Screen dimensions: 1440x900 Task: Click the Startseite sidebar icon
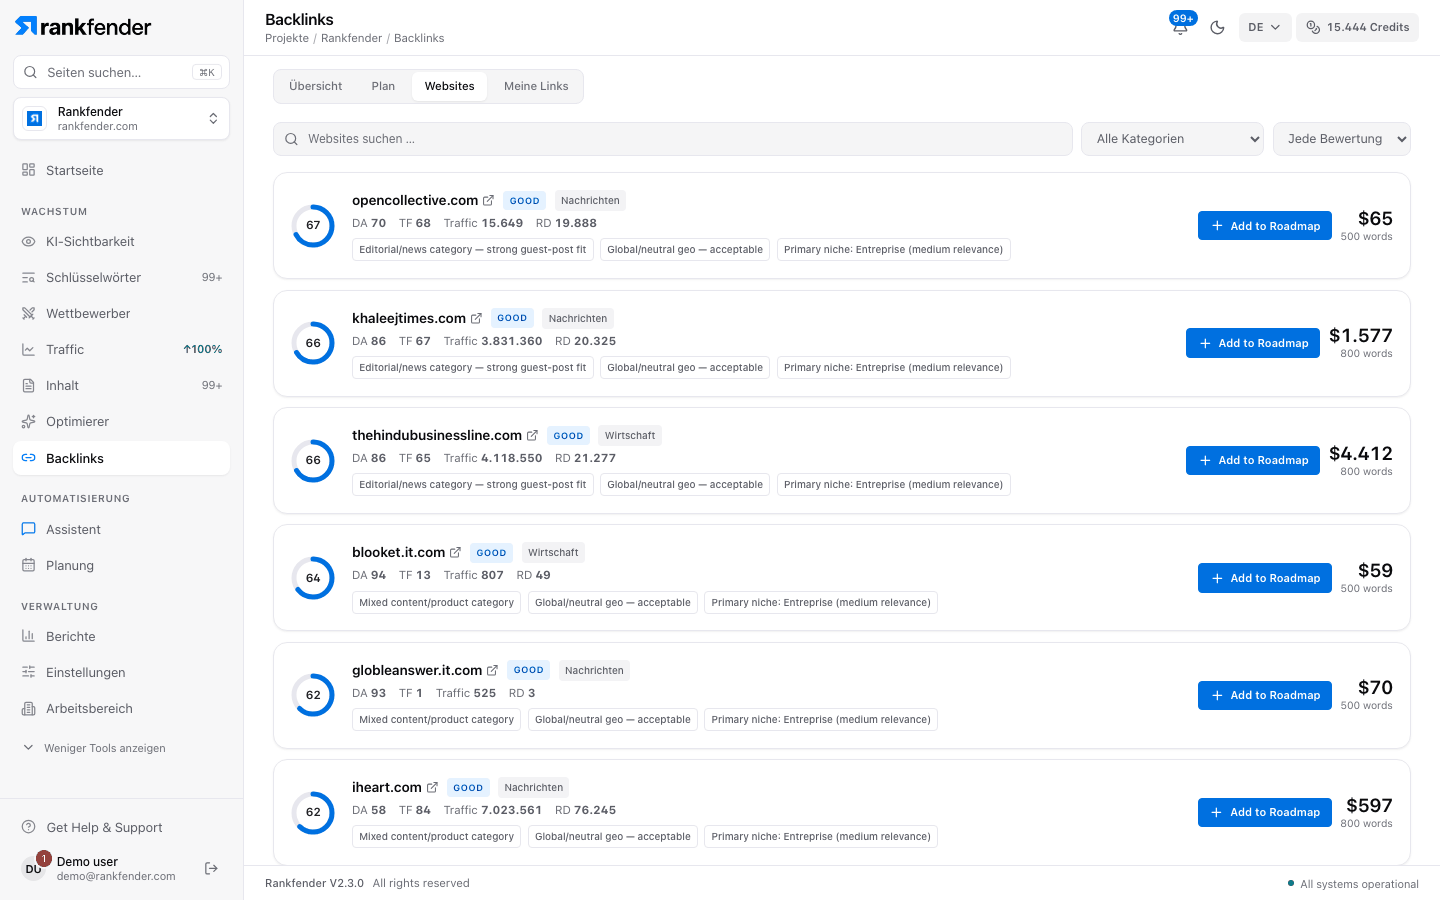tap(28, 170)
